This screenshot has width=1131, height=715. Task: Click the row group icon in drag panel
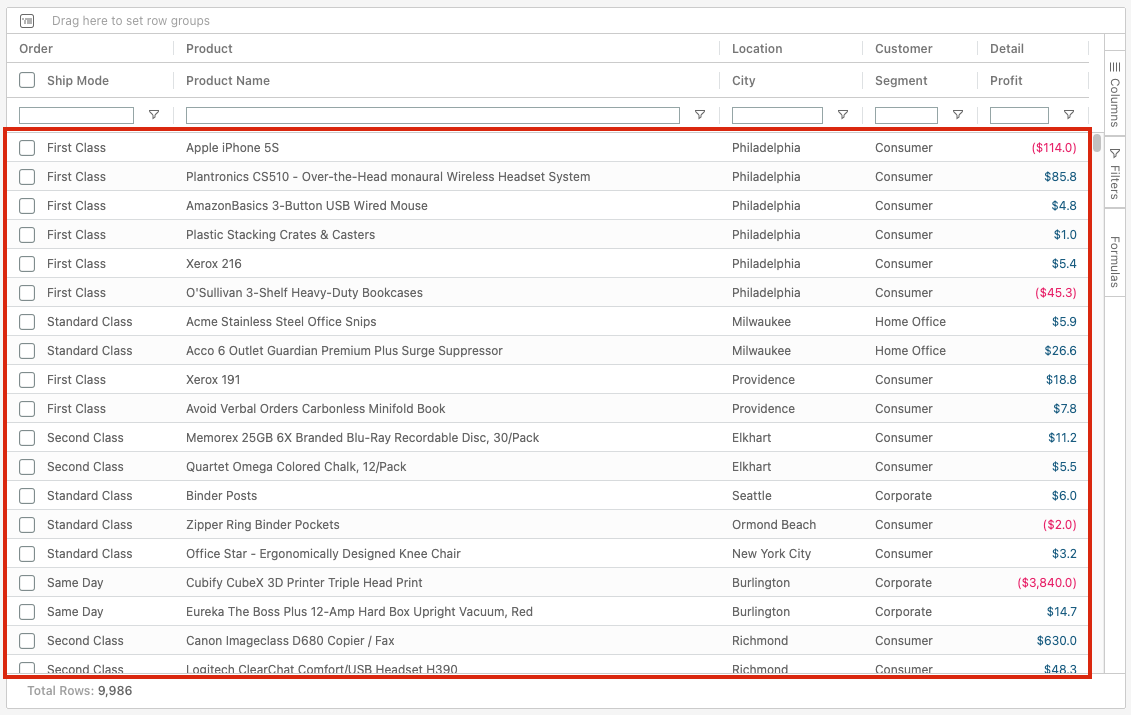pyautogui.click(x=27, y=21)
